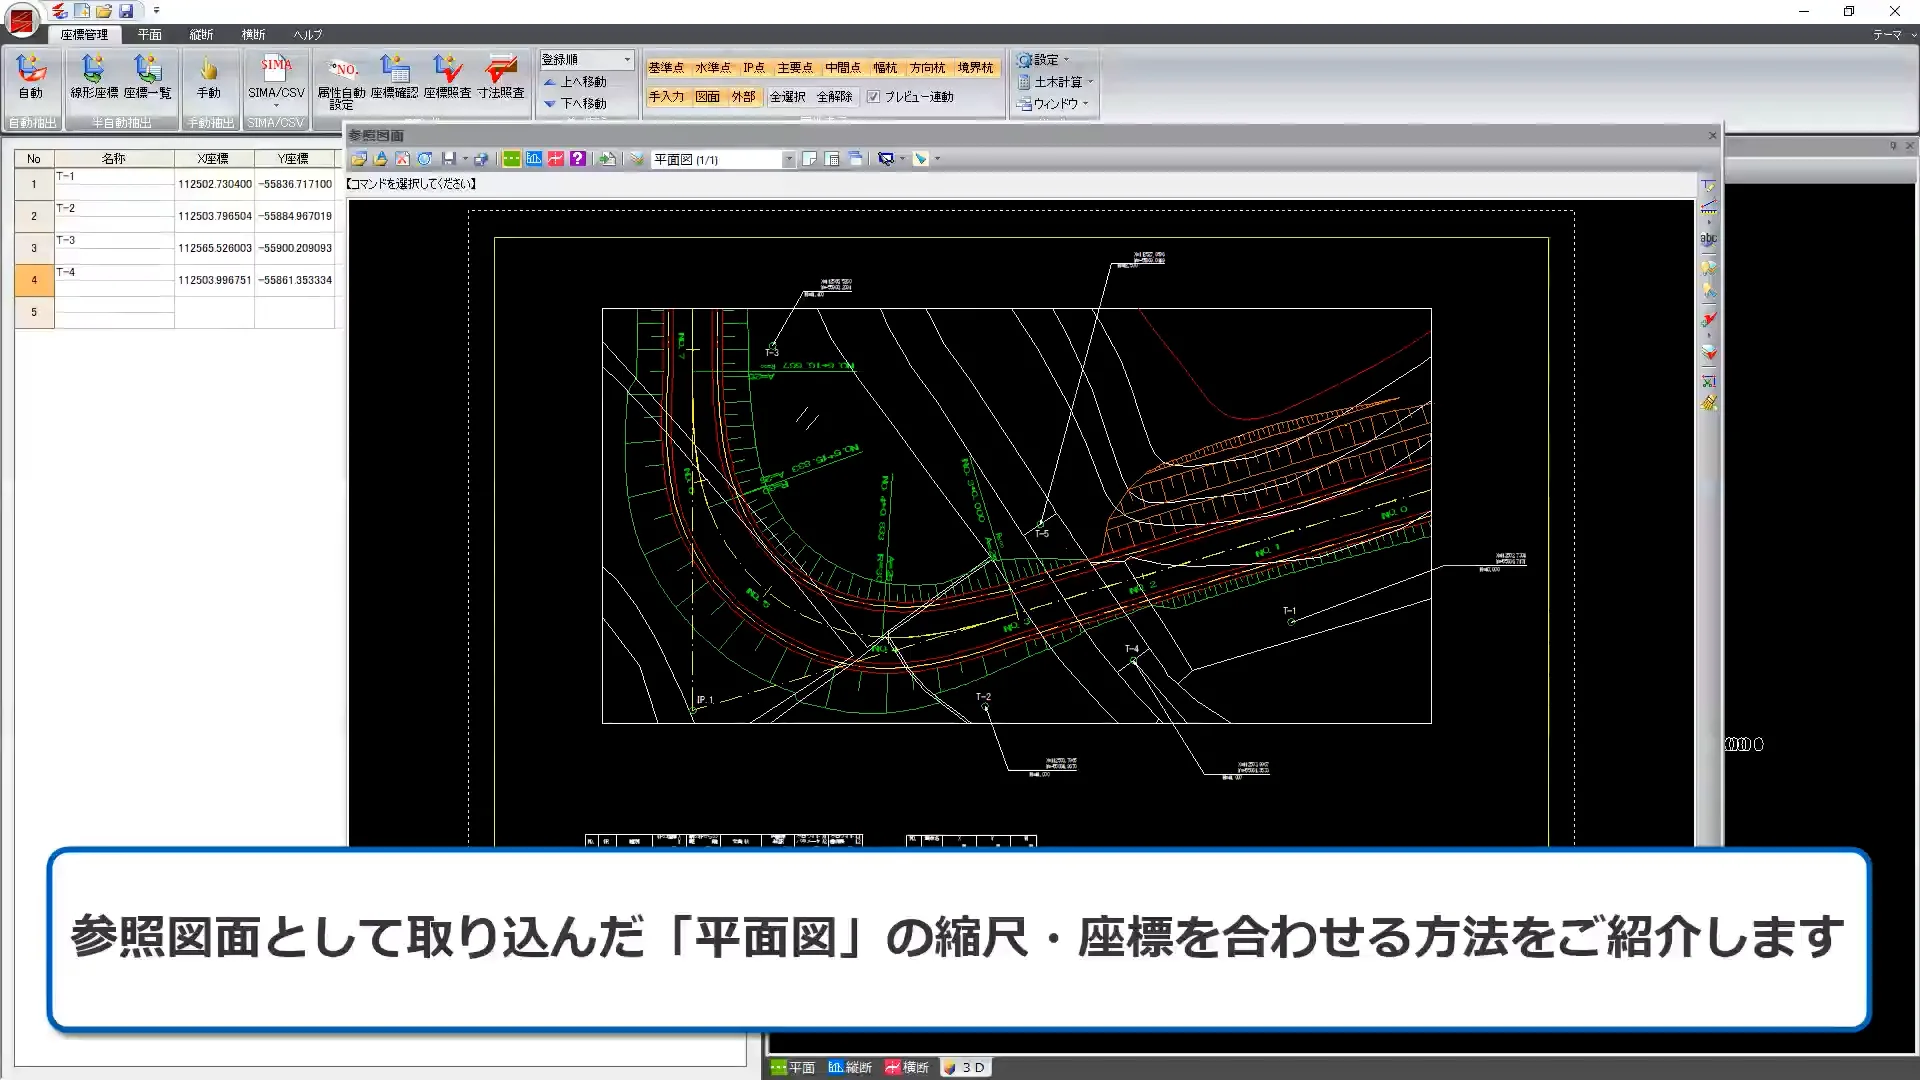Open the ヘルプ menu

tap(307, 34)
